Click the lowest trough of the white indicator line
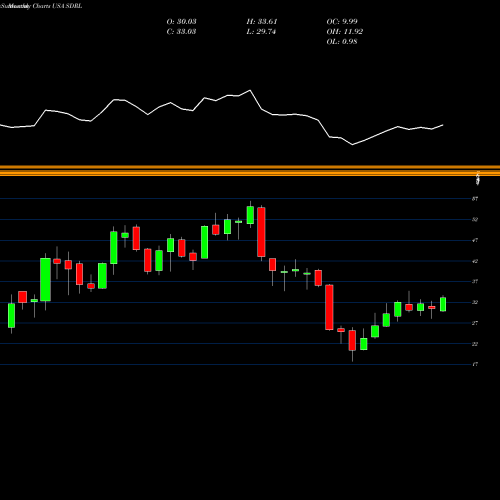 [353, 145]
